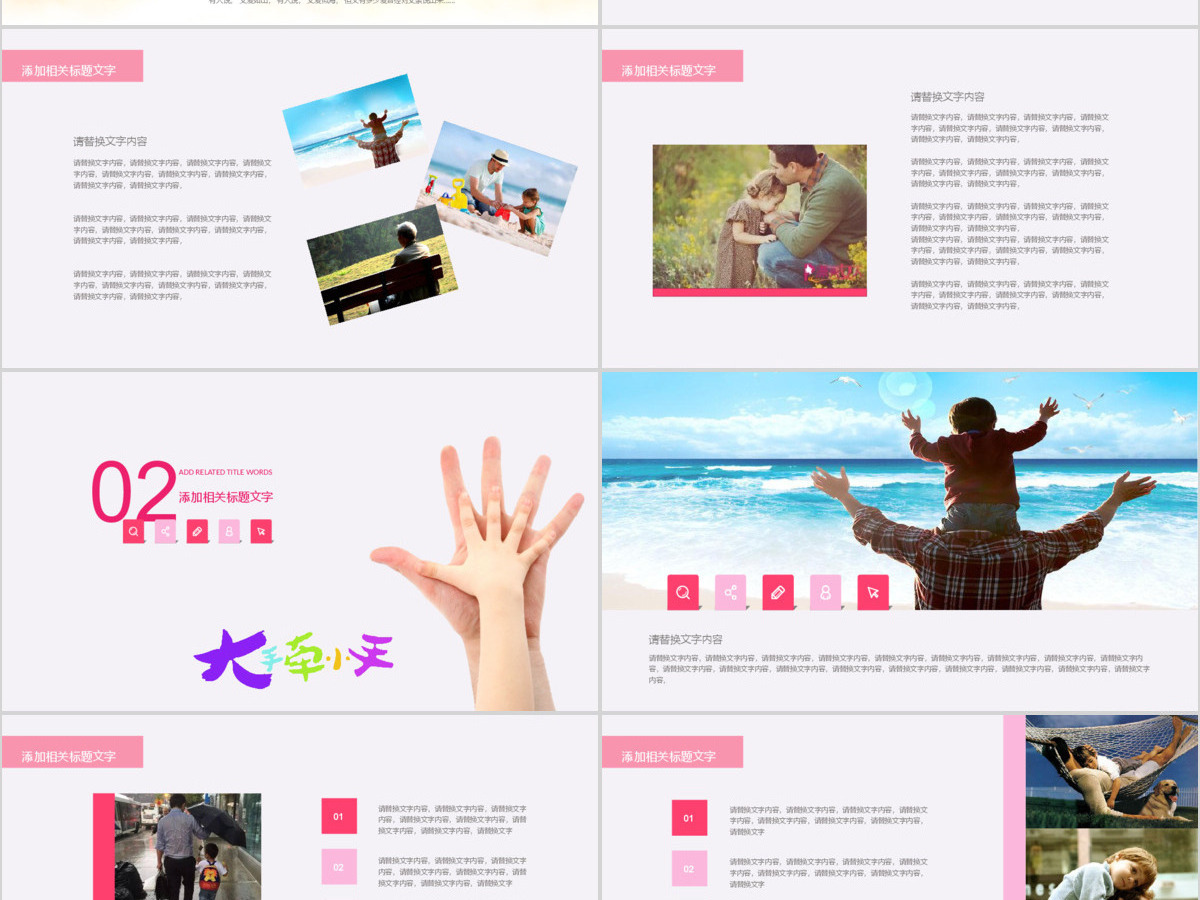Select the hands photo on the 02 slide
Image resolution: width=1200 pixels, height=900 pixels.
pos(478,572)
